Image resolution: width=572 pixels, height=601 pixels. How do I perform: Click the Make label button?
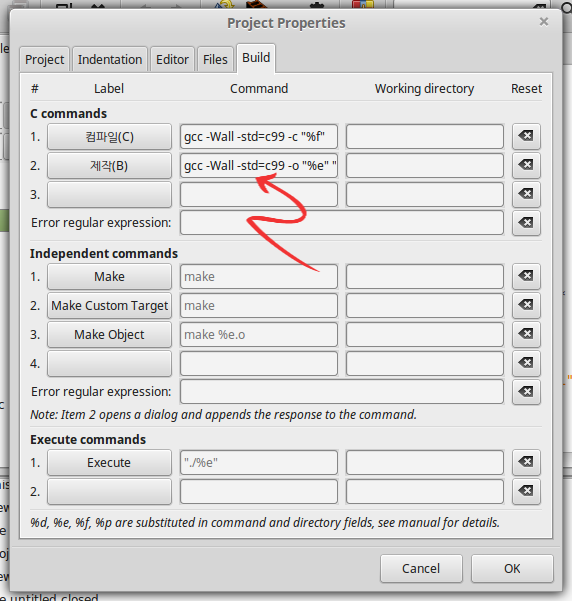pyautogui.click(x=109, y=276)
